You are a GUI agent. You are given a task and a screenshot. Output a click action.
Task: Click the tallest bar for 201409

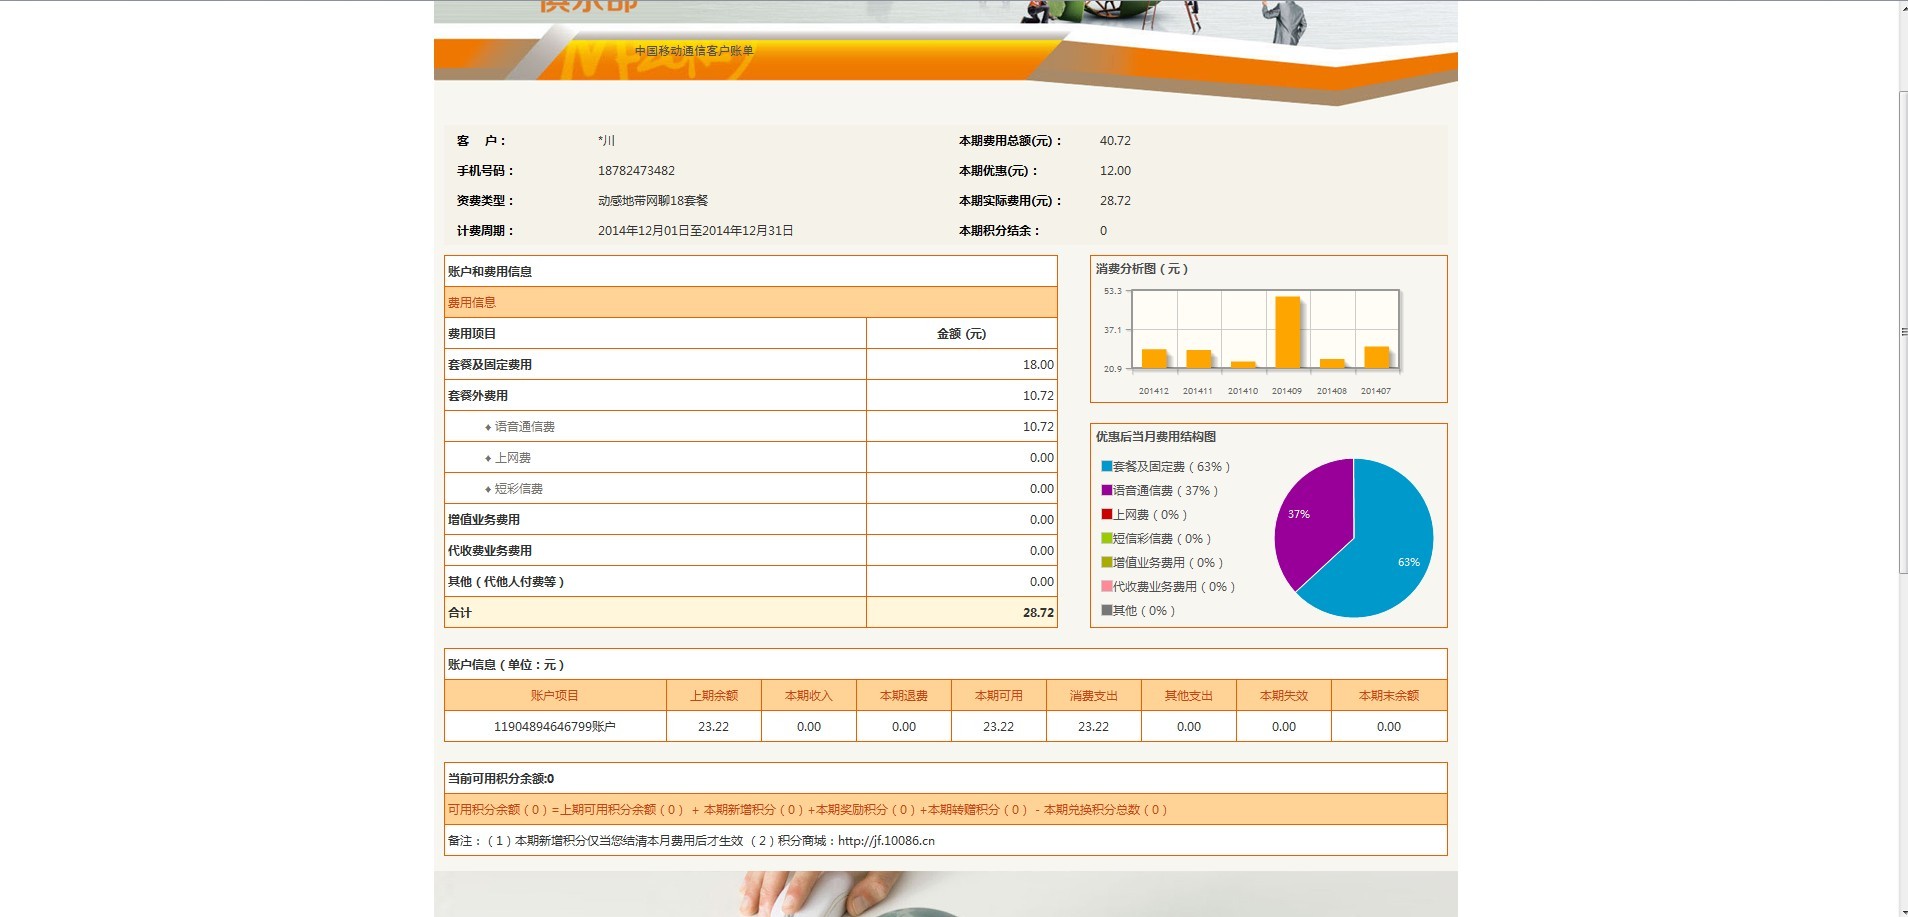(x=1287, y=333)
